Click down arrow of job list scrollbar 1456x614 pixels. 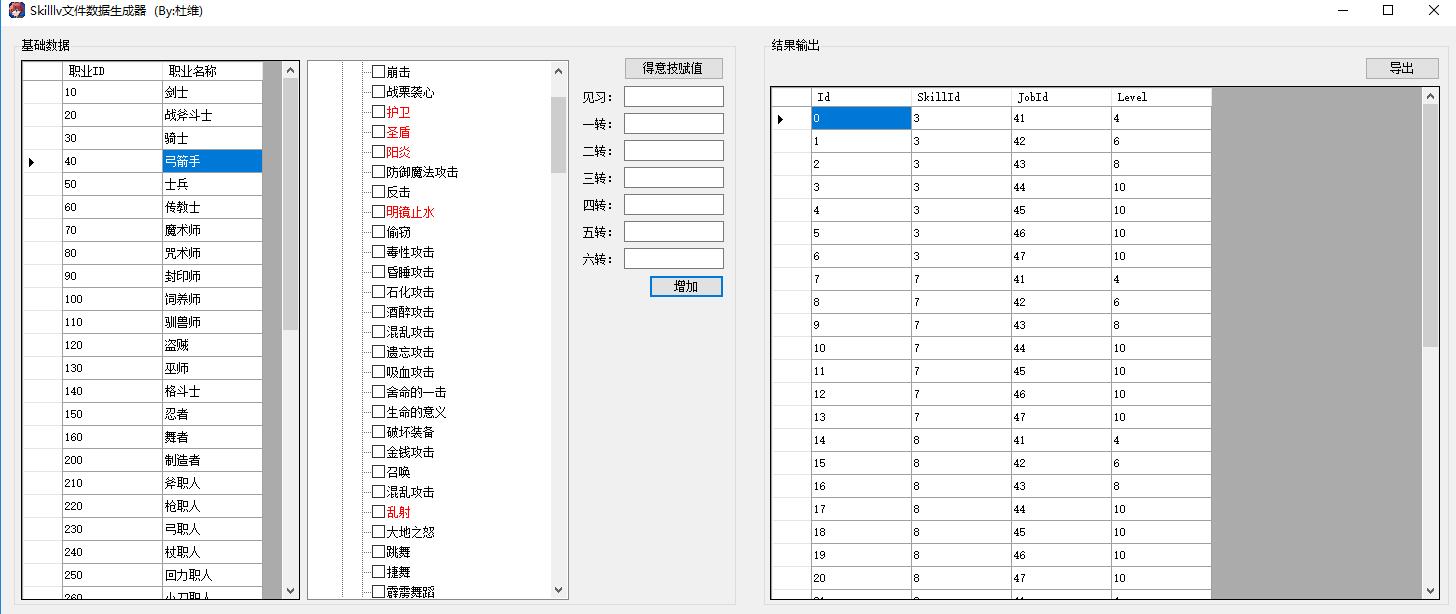click(290, 590)
